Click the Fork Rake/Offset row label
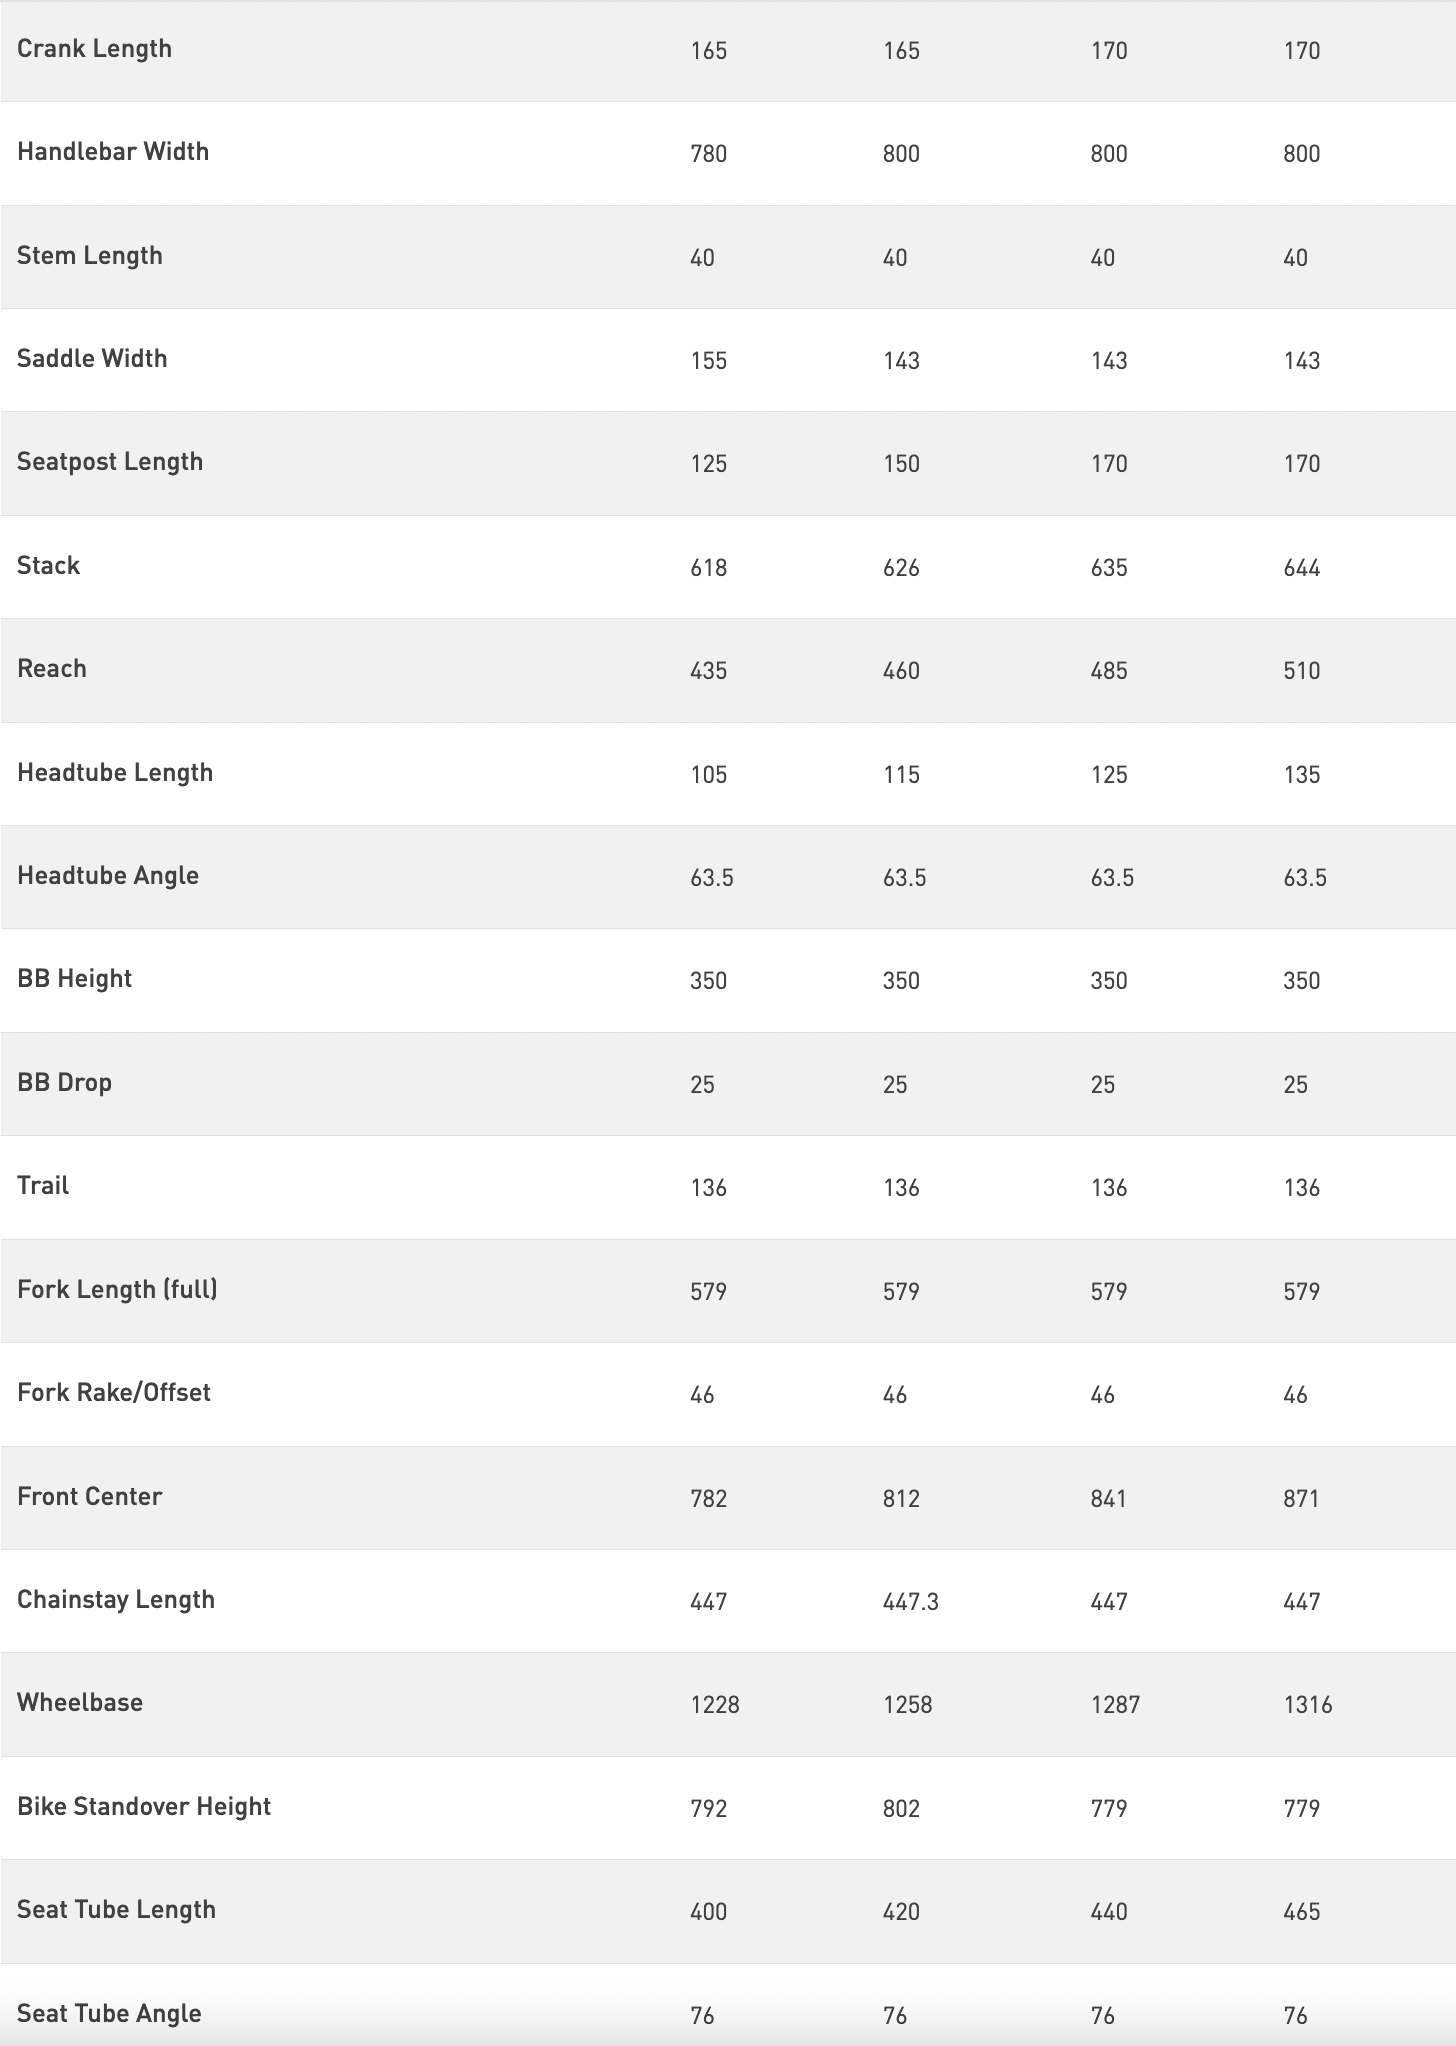The image size is (1456, 2046). point(114,1393)
